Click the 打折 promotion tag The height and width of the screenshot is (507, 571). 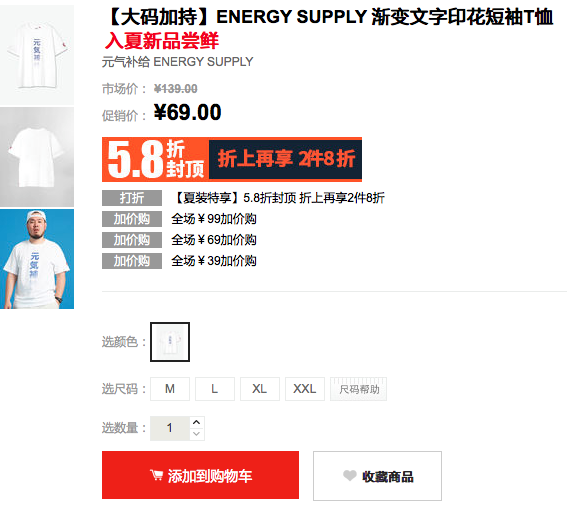pos(132,198)
